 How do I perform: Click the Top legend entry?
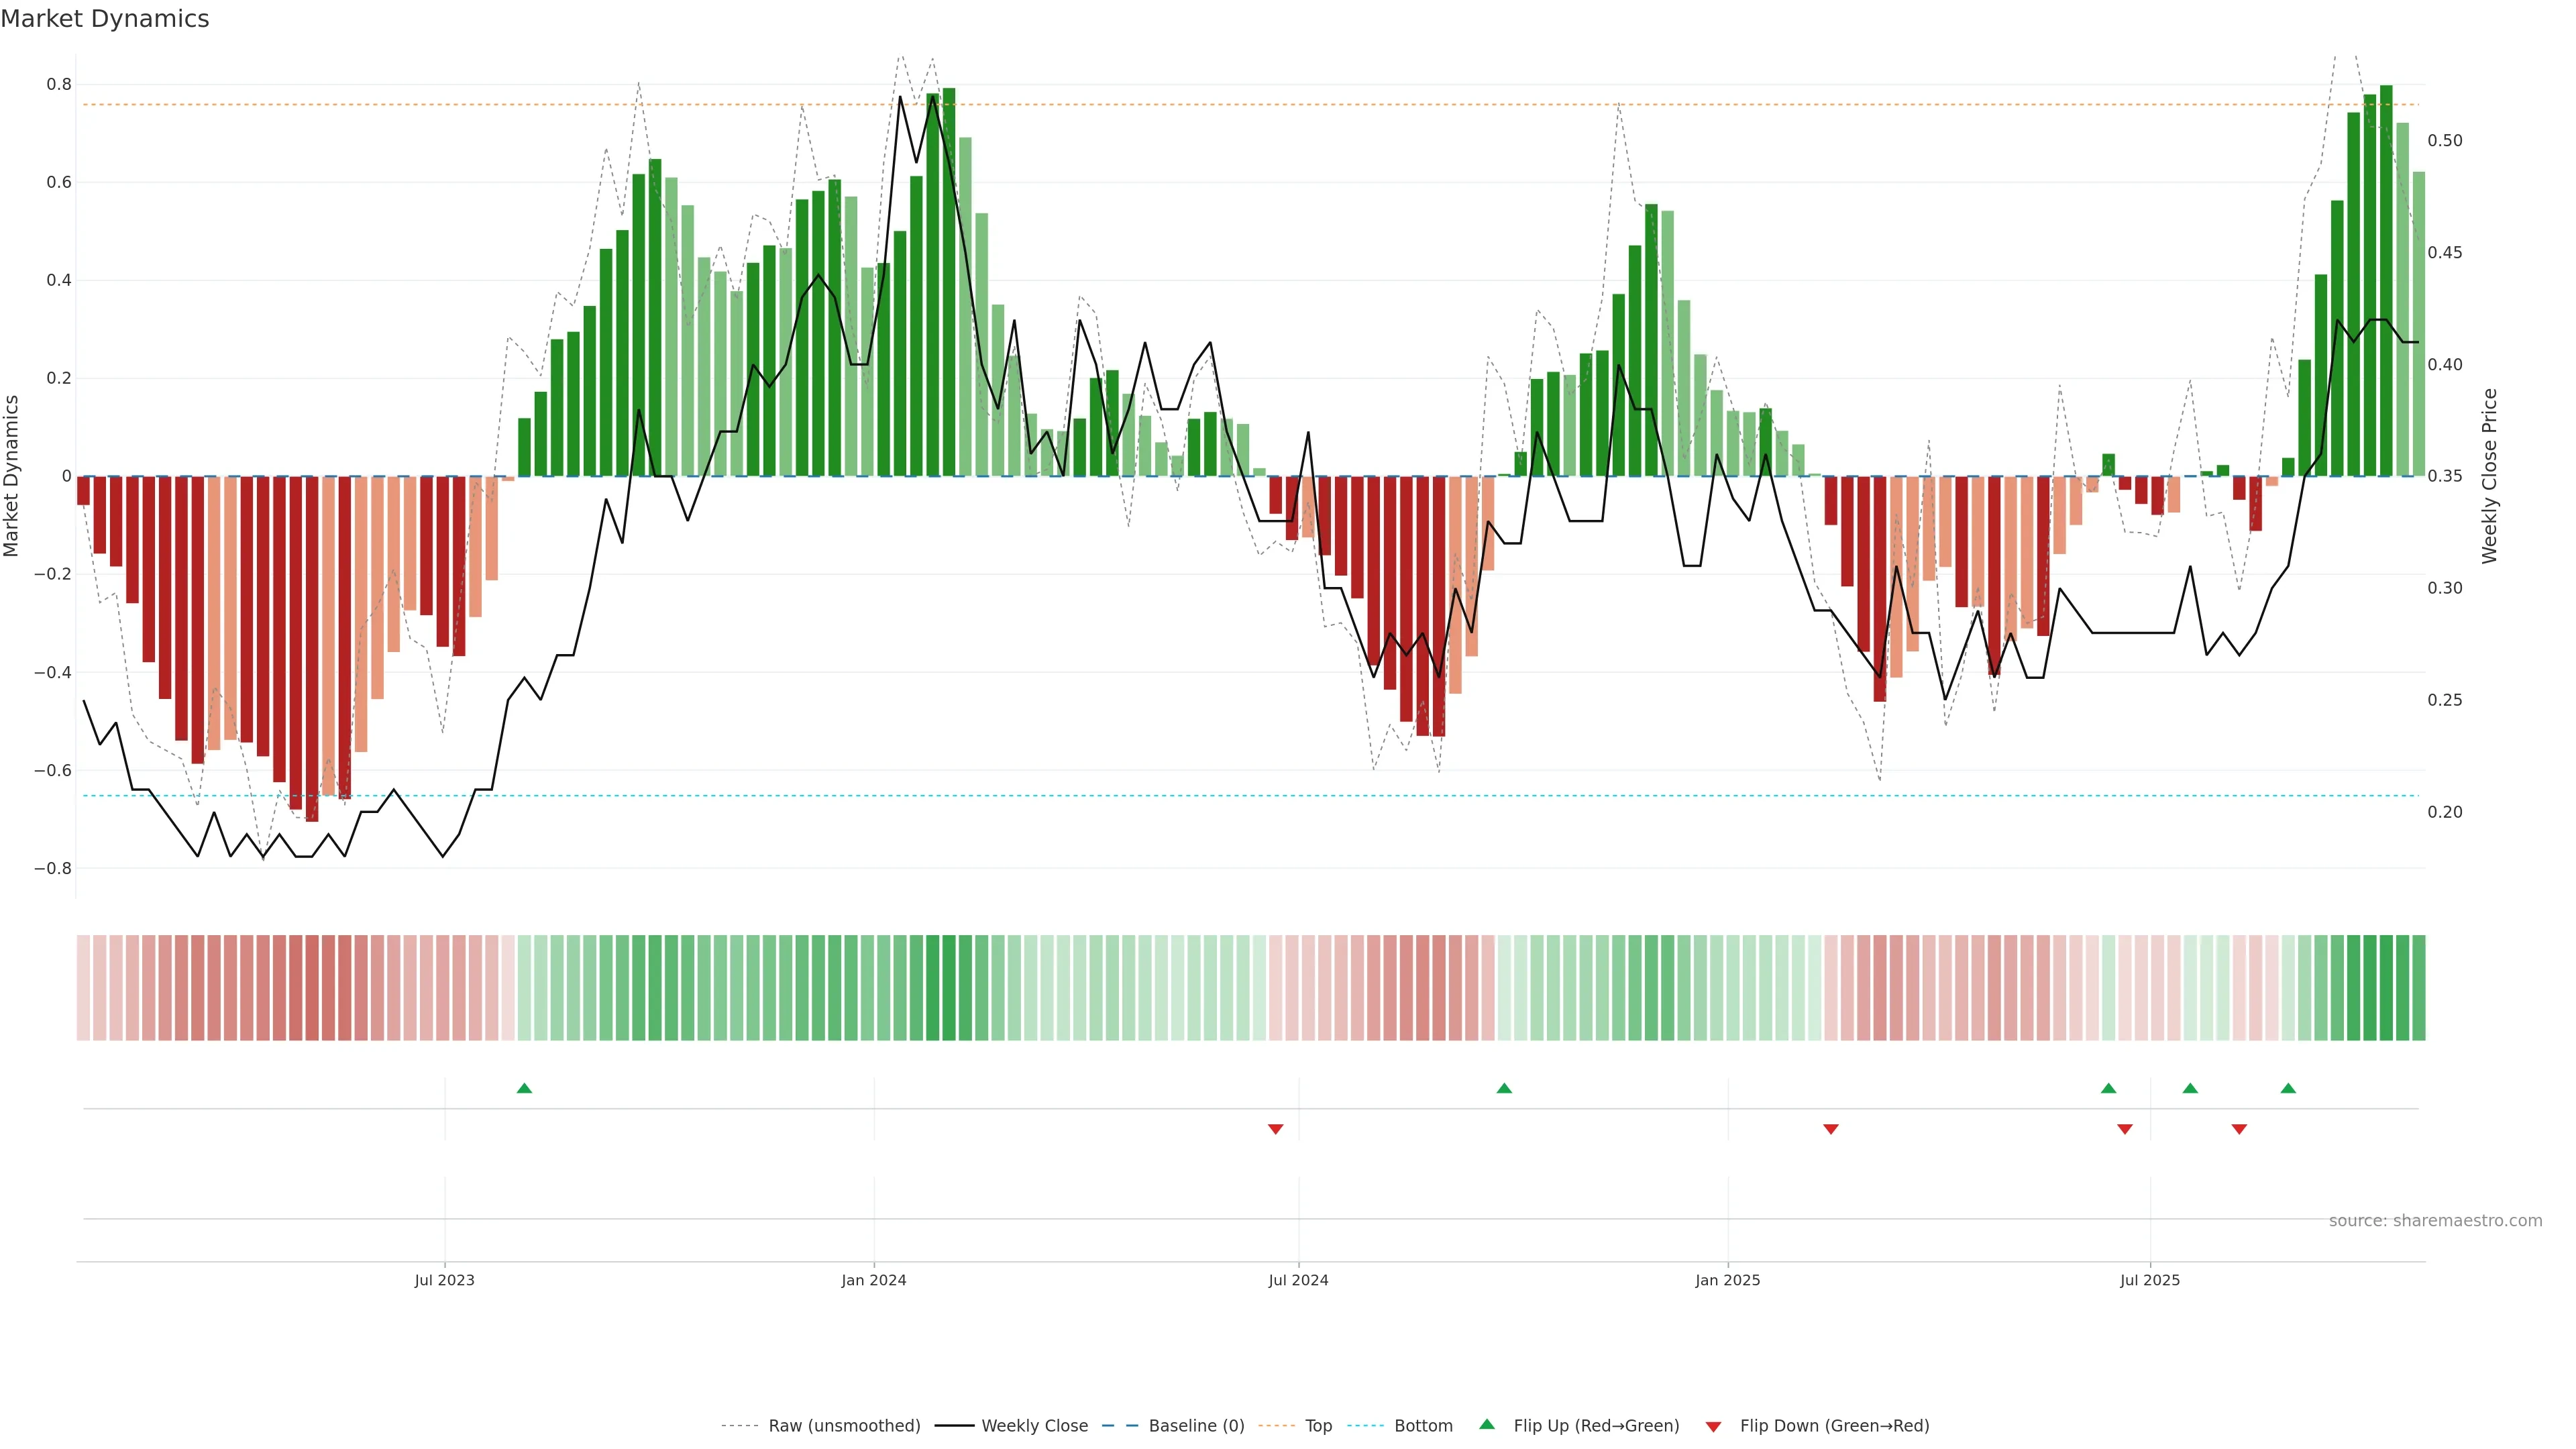click(1318, 1426)
